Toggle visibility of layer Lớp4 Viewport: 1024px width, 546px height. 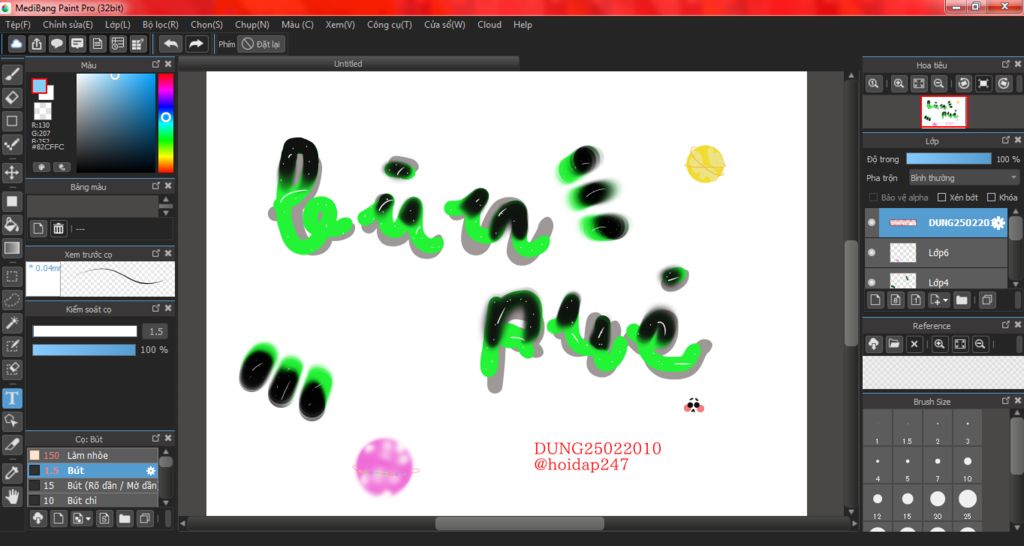pos(871,282)
